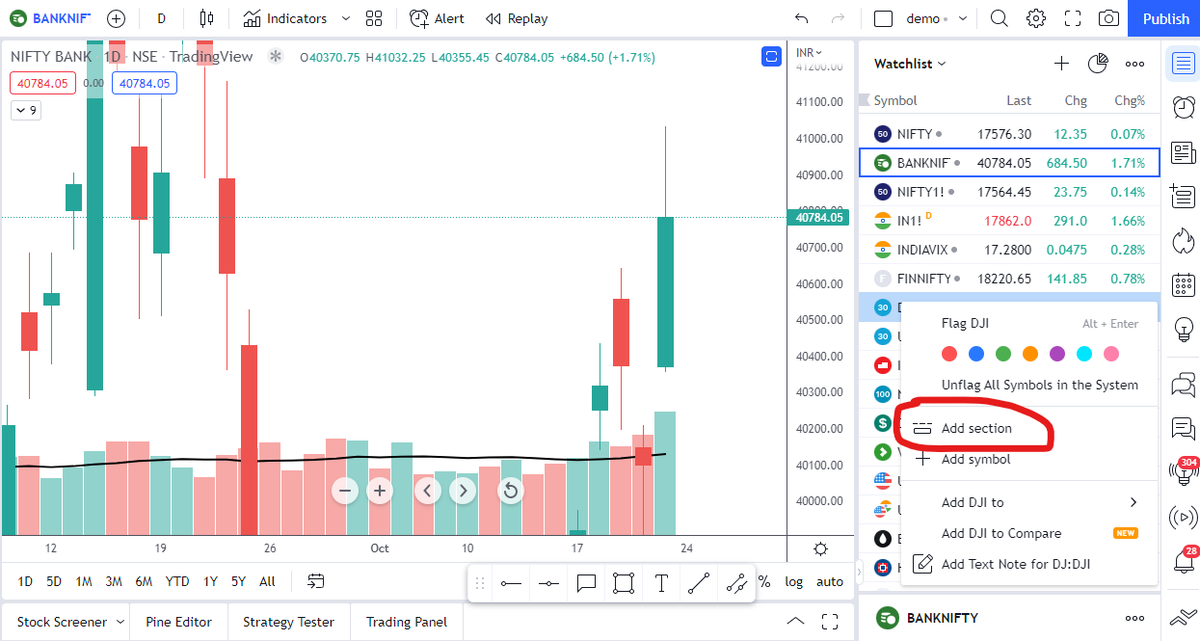Redo the chart action

[838, 18]
